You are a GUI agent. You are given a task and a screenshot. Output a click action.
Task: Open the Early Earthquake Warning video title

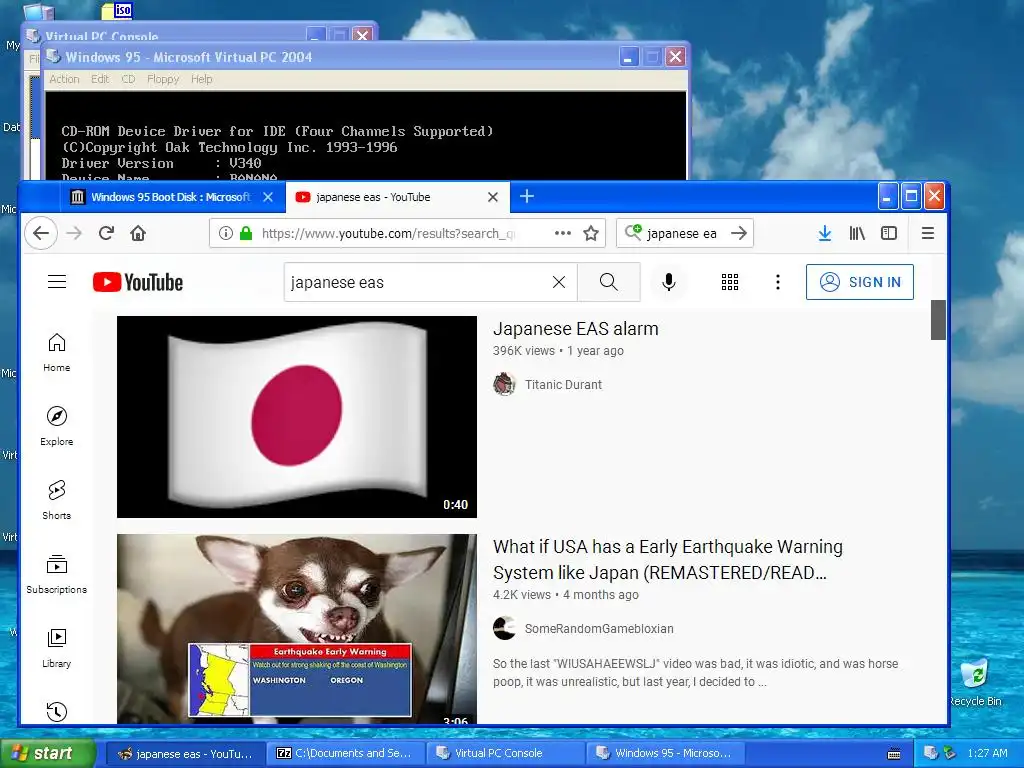(x=667, y=560)
